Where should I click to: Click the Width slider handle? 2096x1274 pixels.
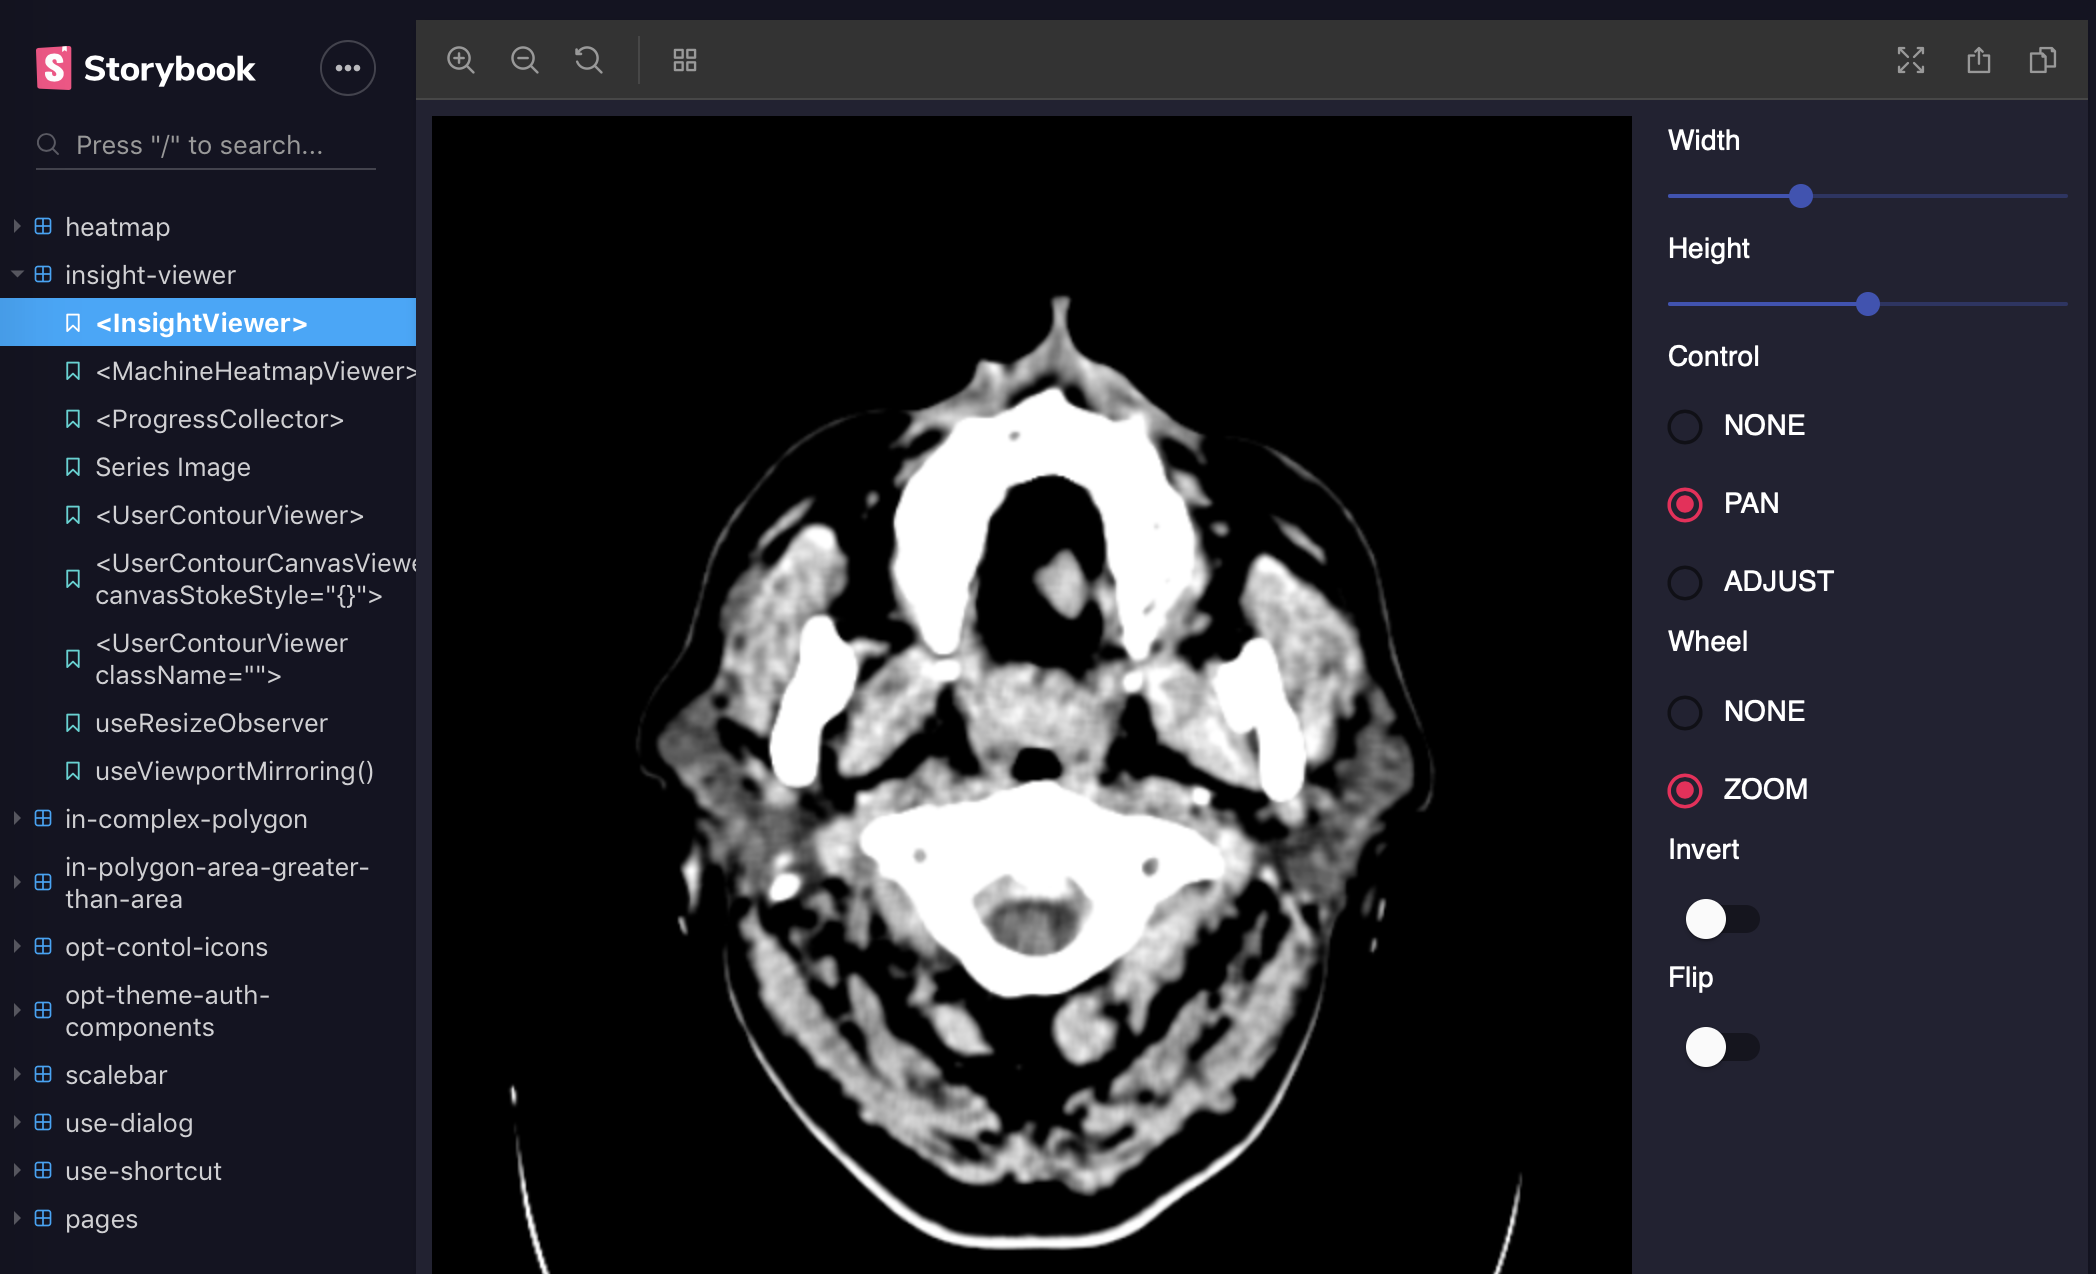pos(1800,196)
